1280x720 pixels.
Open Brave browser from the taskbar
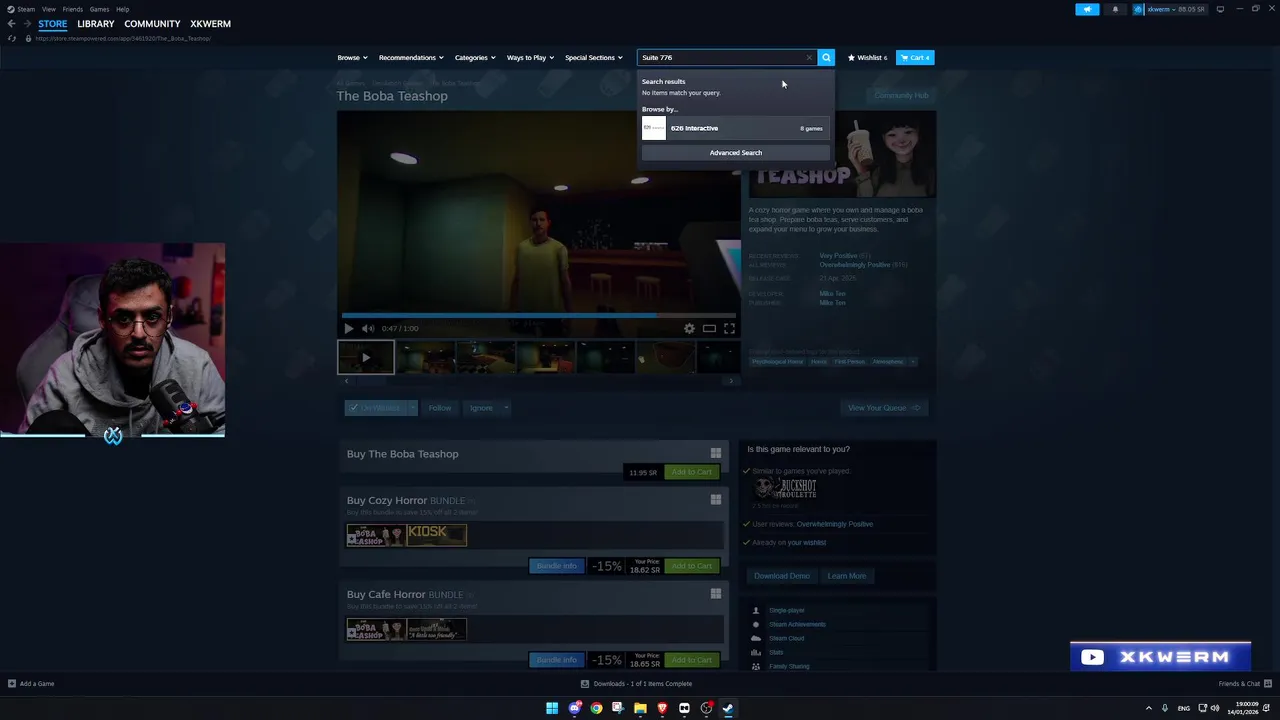coord(662,708)
